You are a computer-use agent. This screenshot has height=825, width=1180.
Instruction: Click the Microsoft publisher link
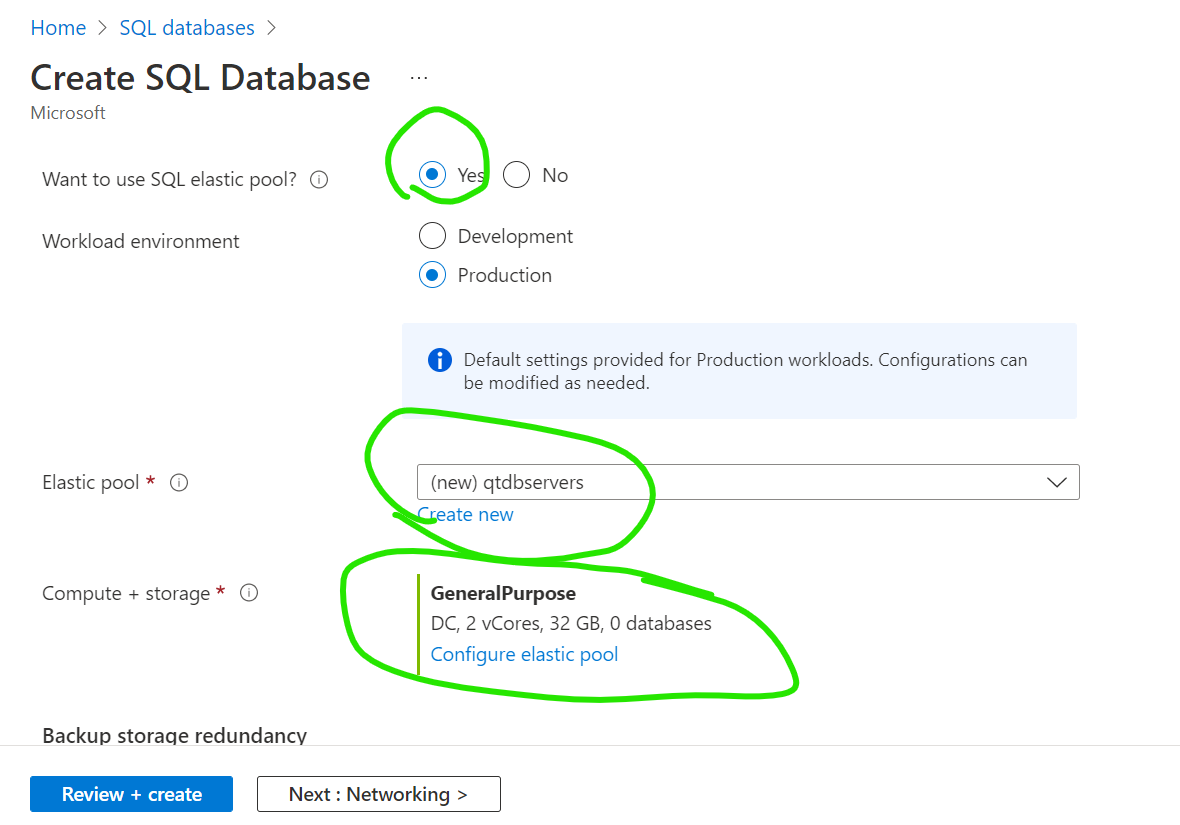[x=68, y=112]
